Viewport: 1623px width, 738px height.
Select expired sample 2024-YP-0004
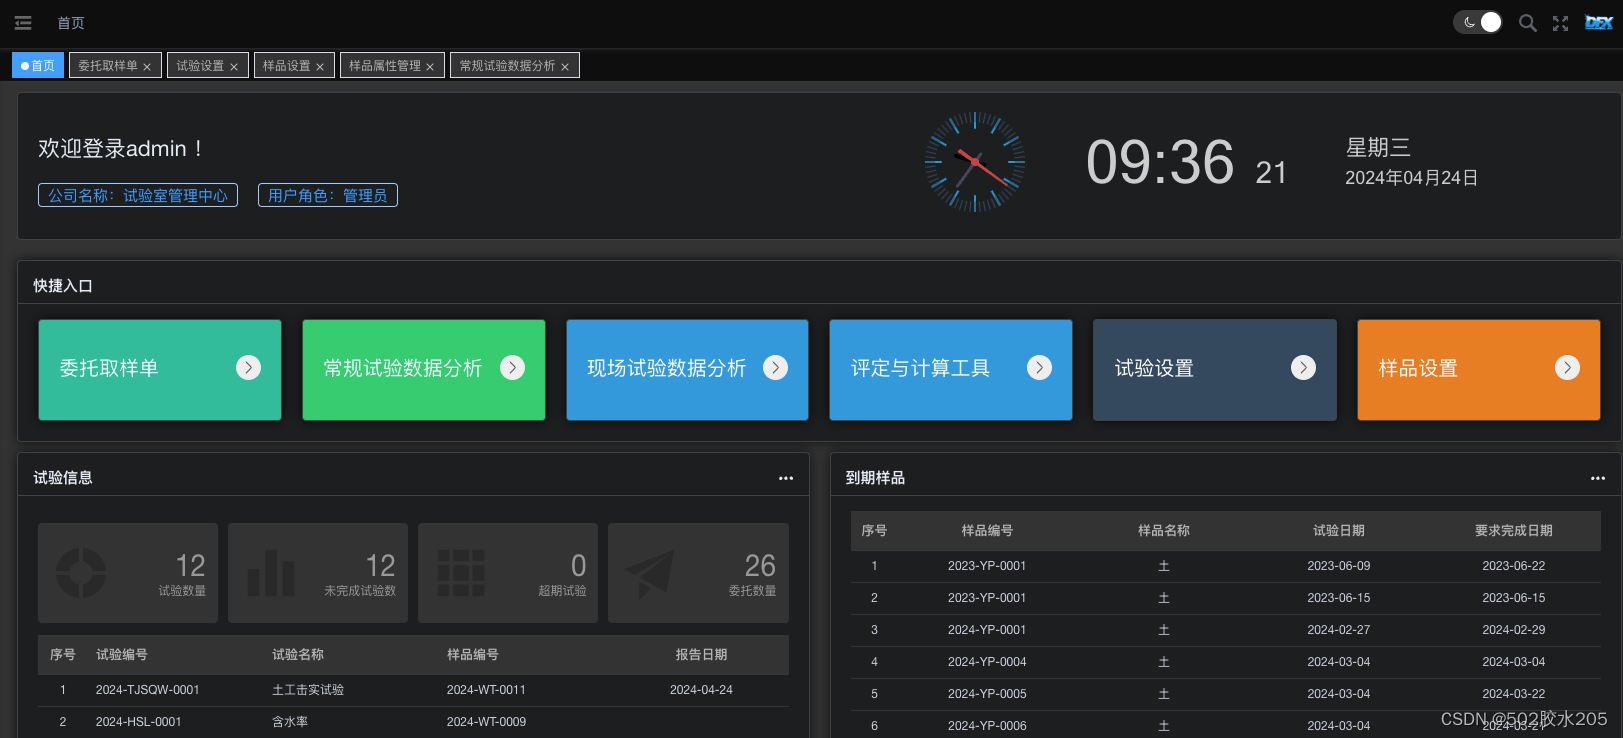[x=987, y=662]
